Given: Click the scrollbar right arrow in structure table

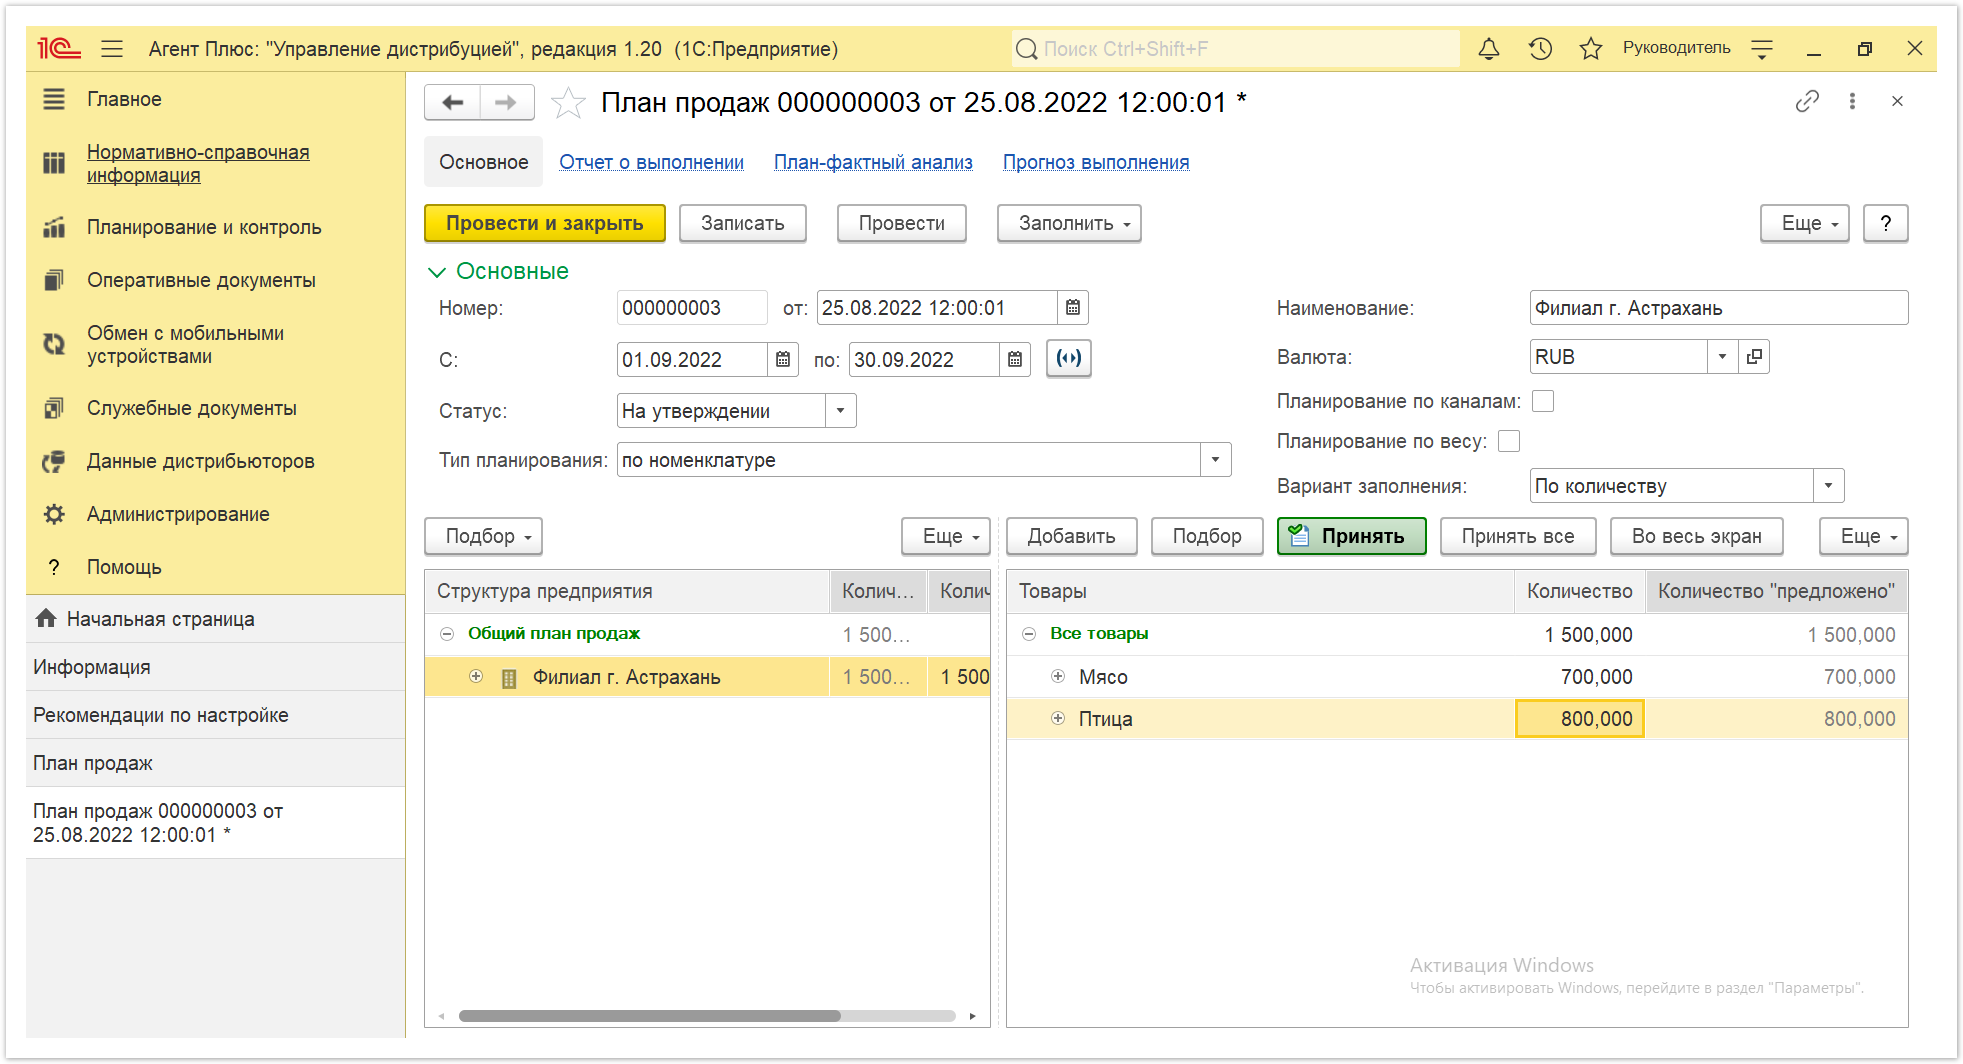Looking at the screenshot, I should tap(972, 1016).
